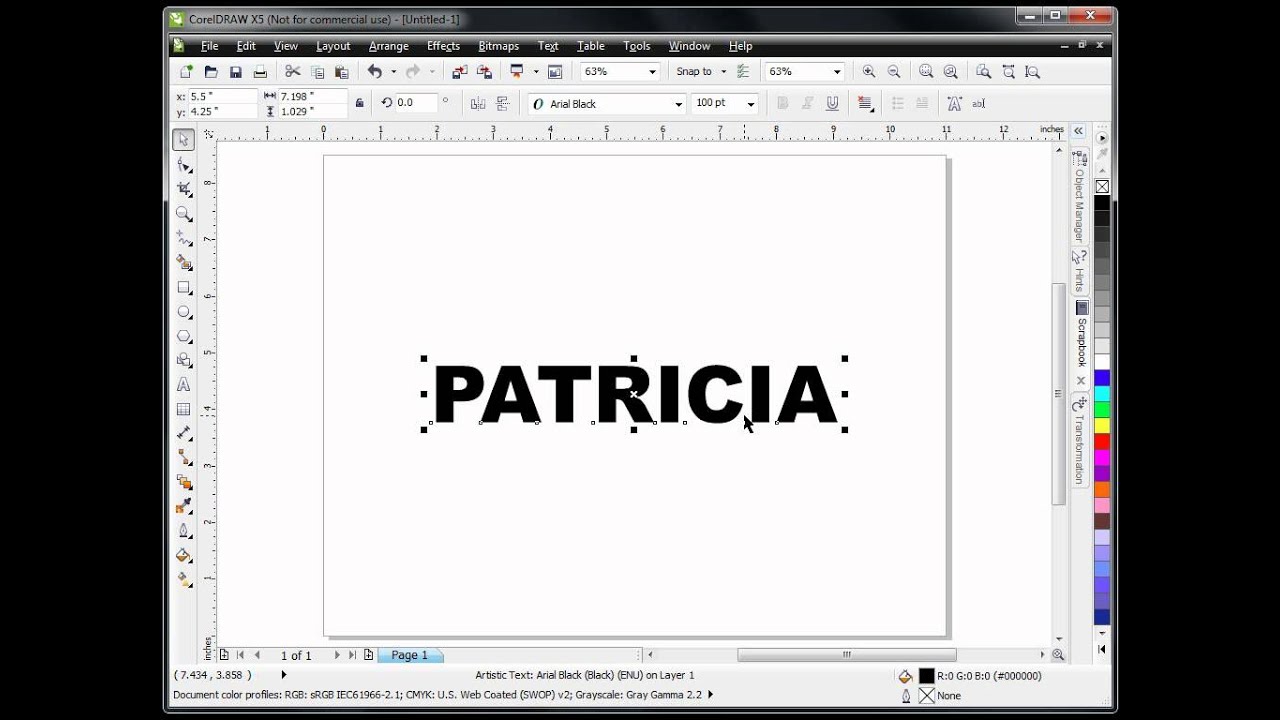Zoom out with magnifier minus icon
Image resolution: width=1280 pixels, height=720 pixels.
tap(893, 72)
